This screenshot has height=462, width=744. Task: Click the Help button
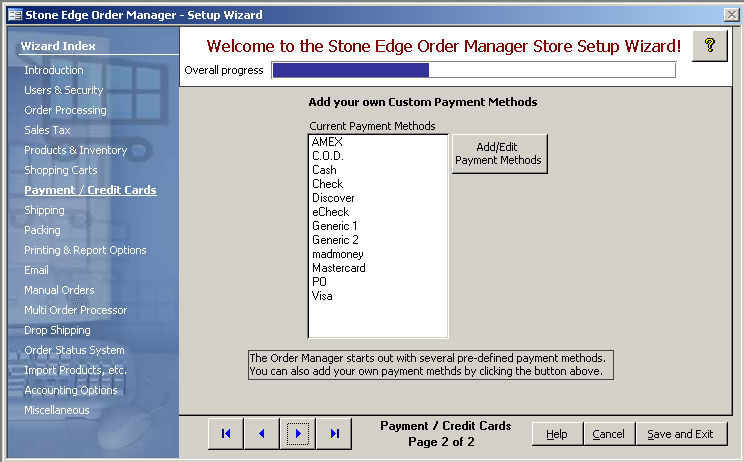coord(557,434)
